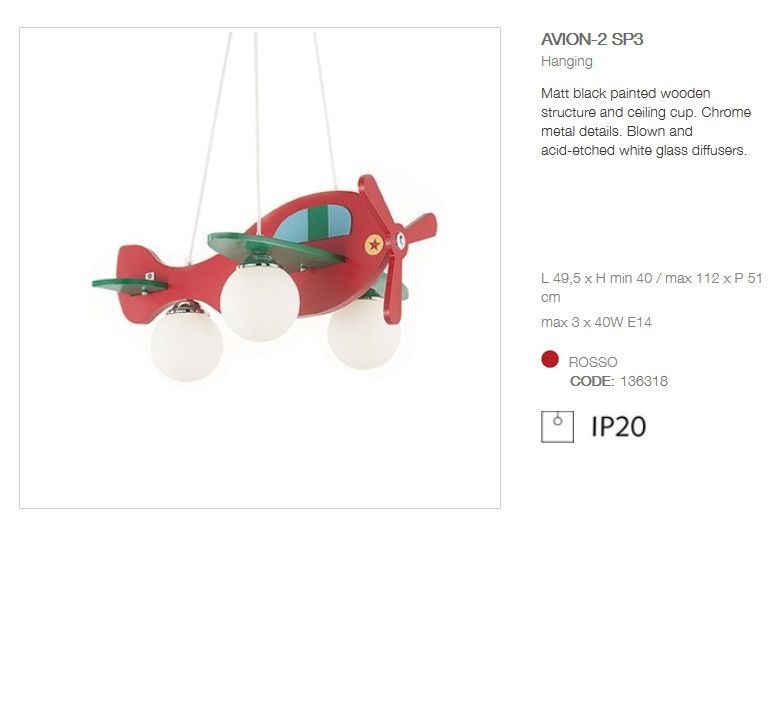Click the blue cockpit window
Image resolution: width=778 pixels, height=706 pixels.
click(x=313, y=223)
